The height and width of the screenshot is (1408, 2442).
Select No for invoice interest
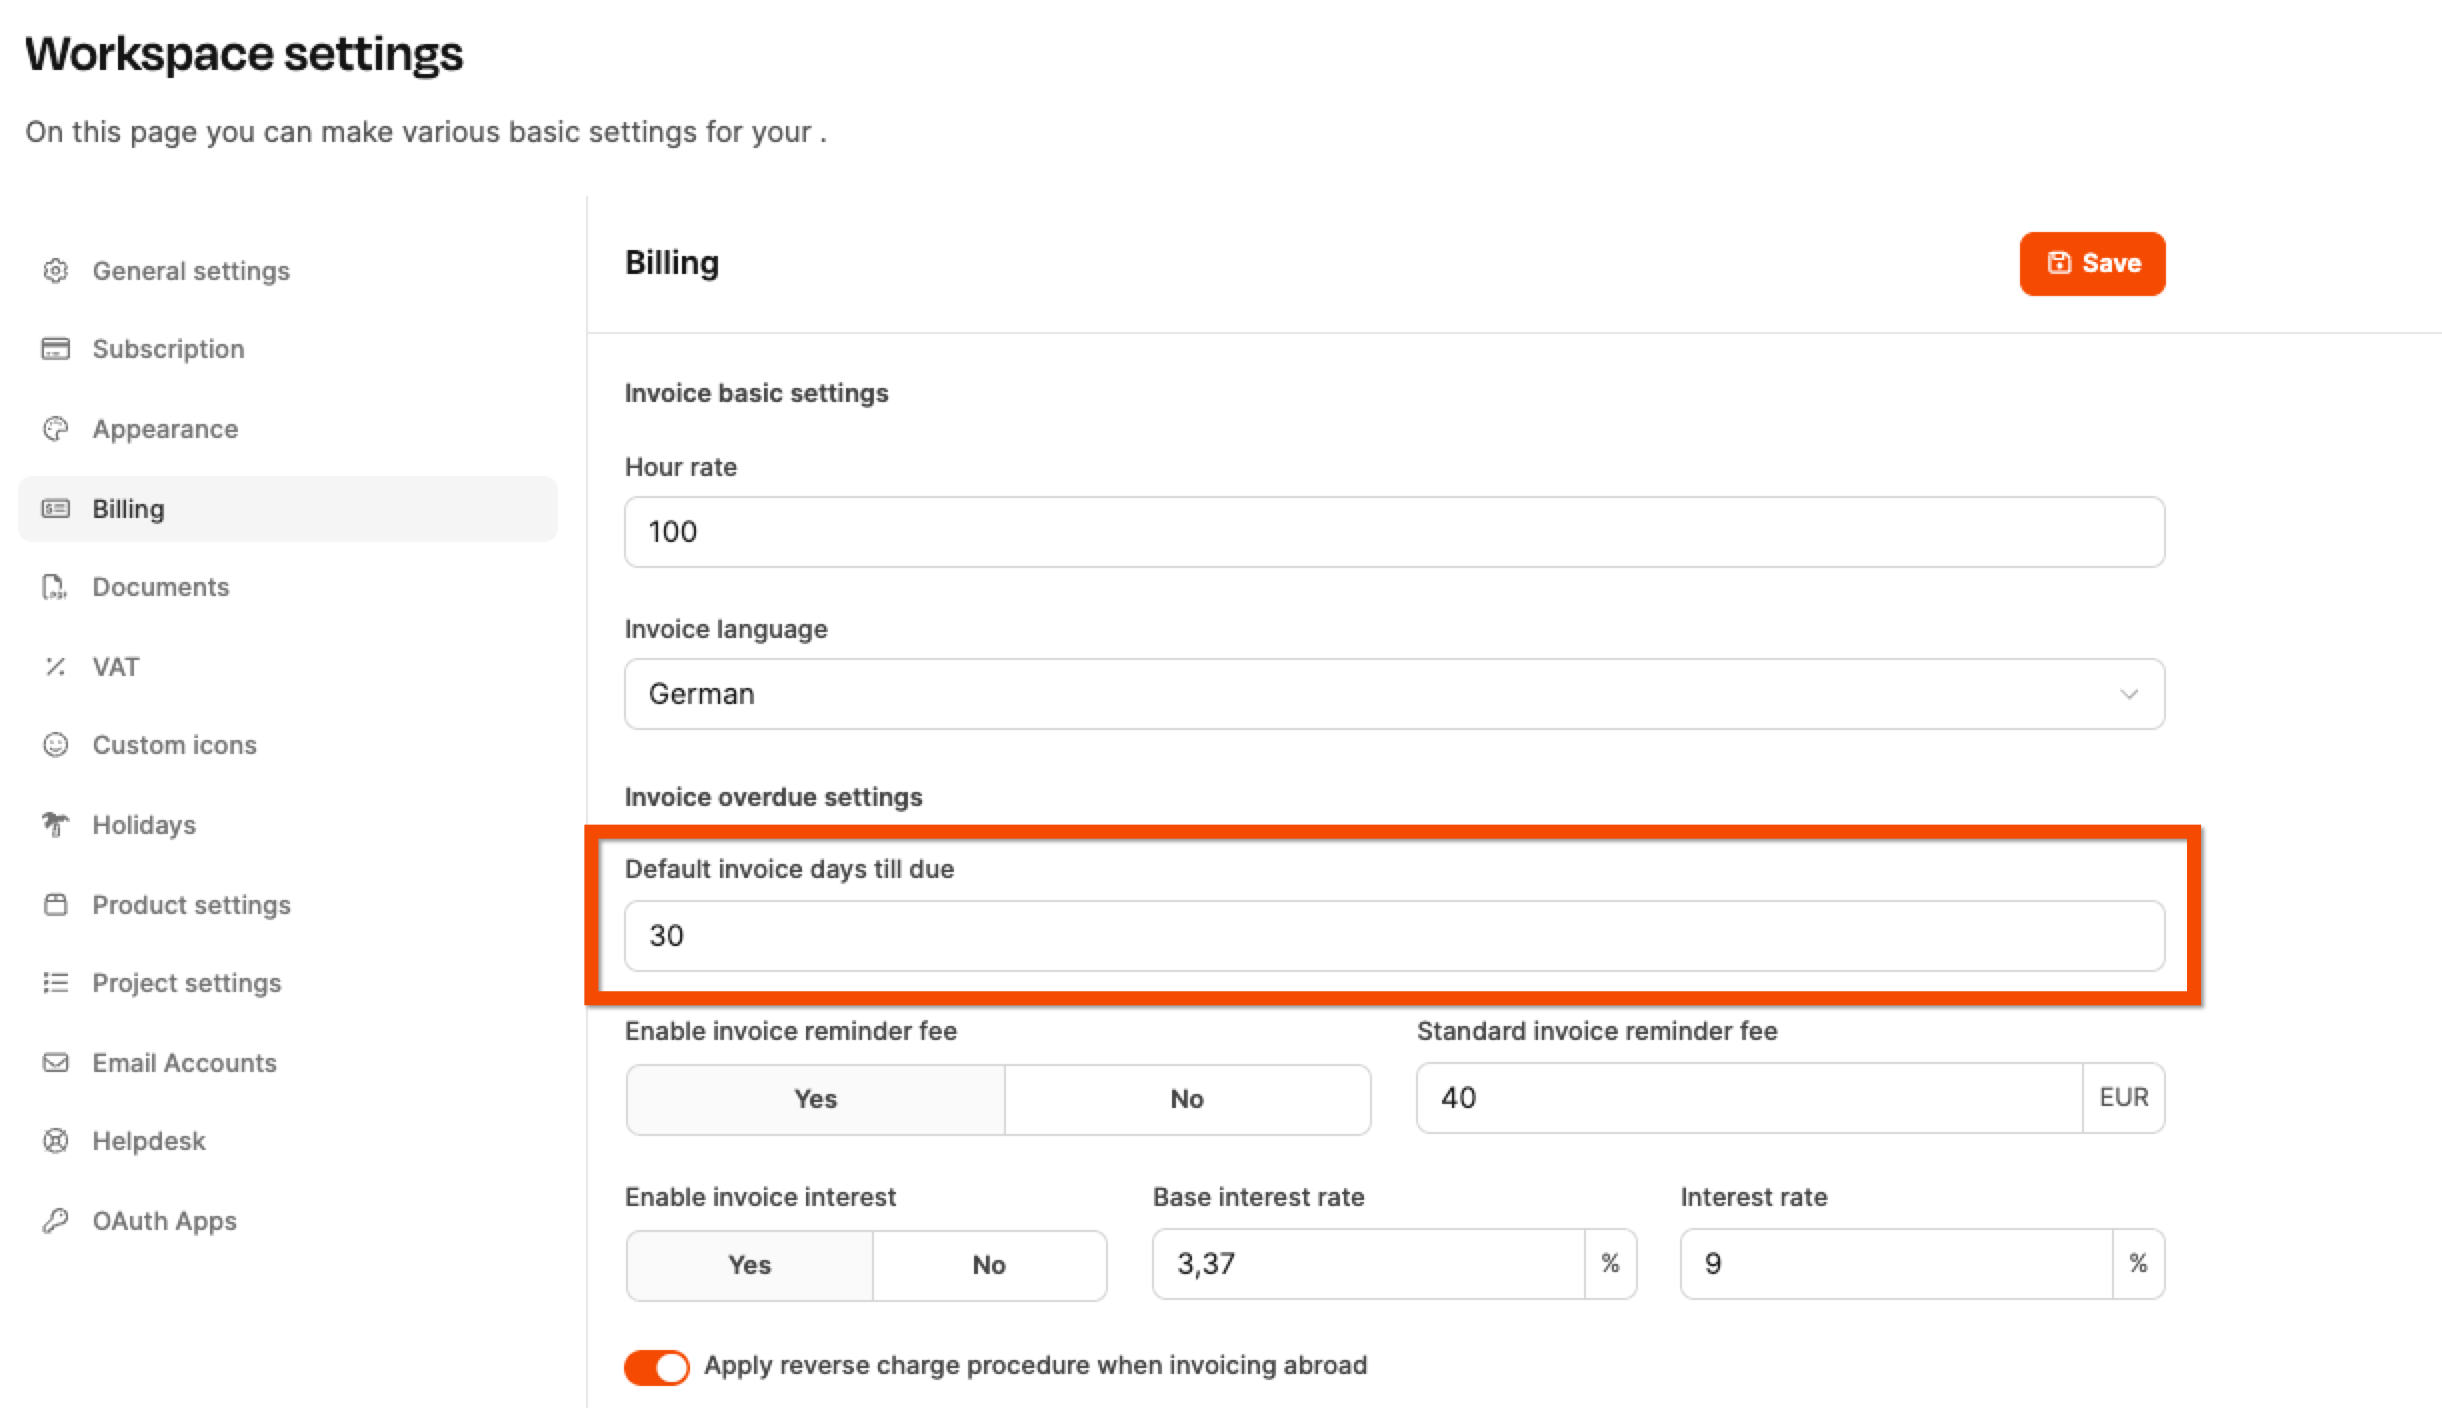point(989,1265)
